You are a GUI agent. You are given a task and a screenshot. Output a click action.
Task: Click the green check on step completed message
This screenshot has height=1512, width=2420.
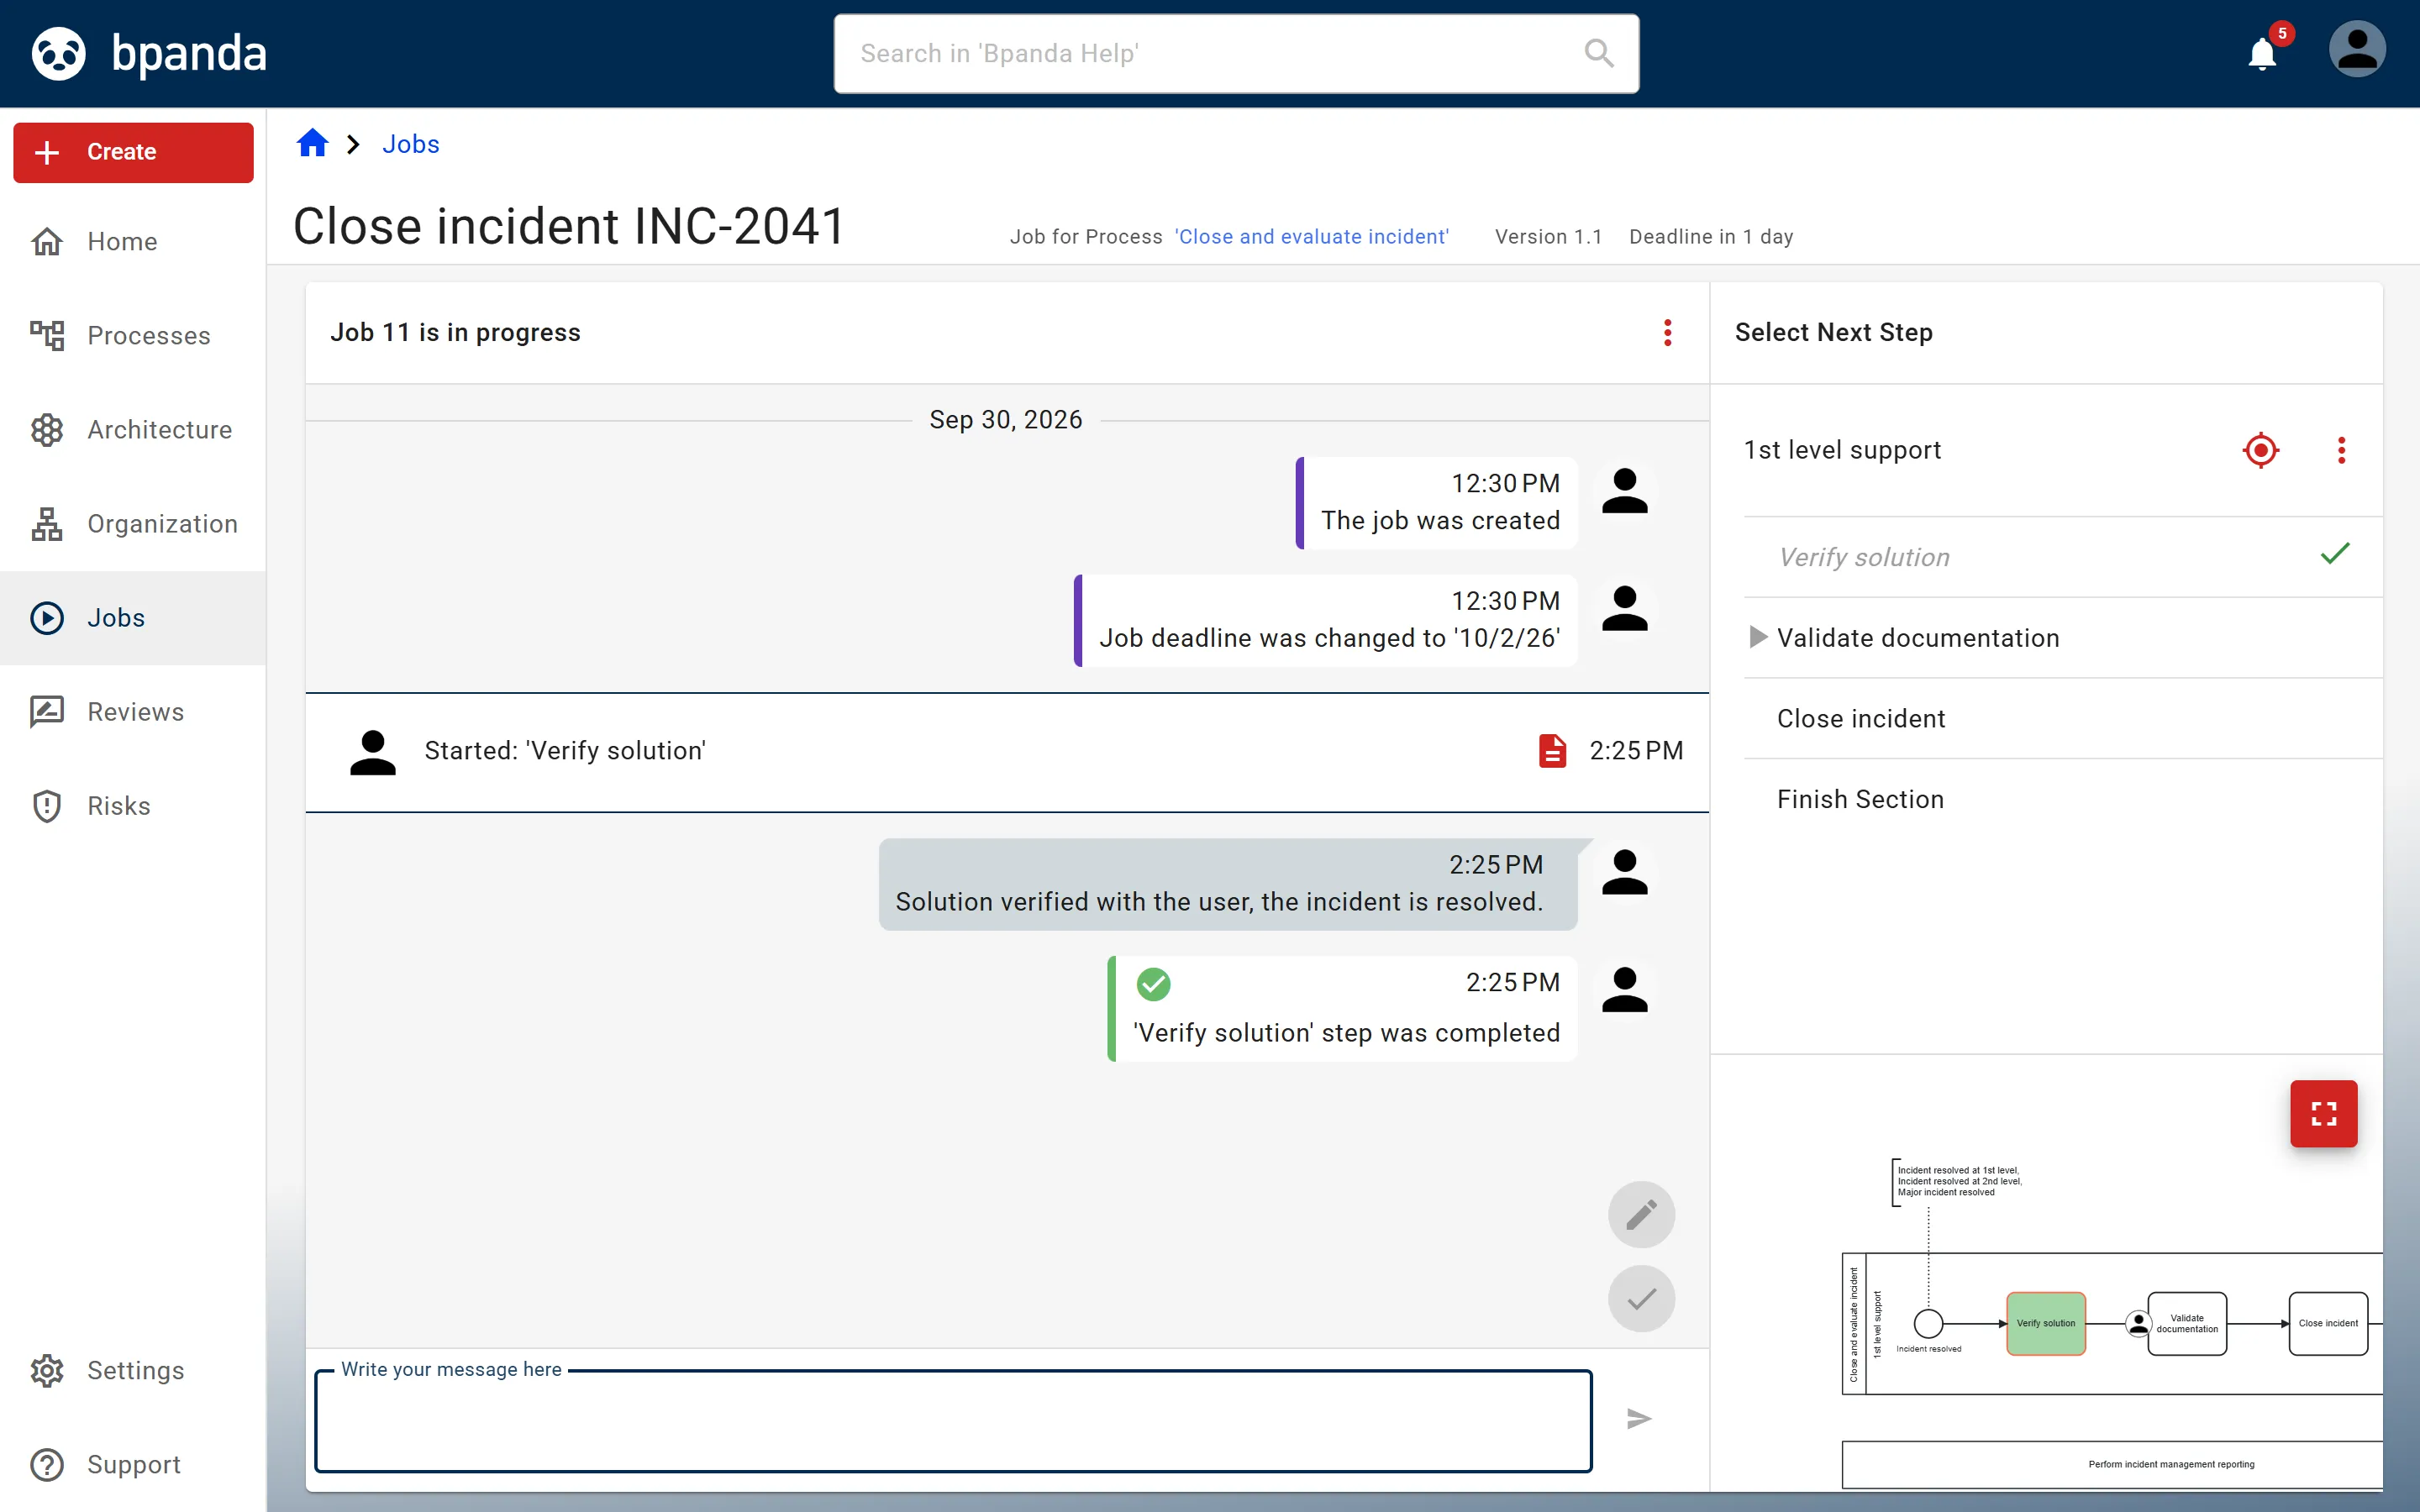(x=1153, y=984)
